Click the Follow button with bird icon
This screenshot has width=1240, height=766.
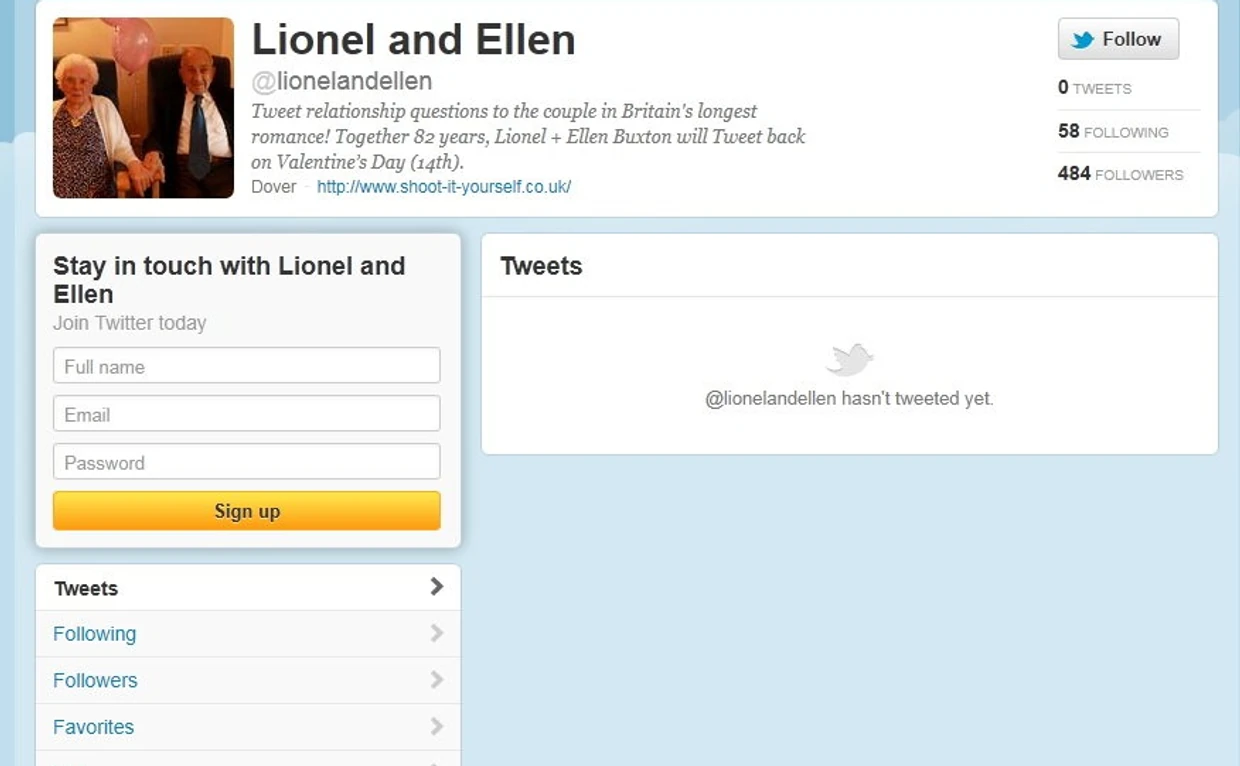1118,40
